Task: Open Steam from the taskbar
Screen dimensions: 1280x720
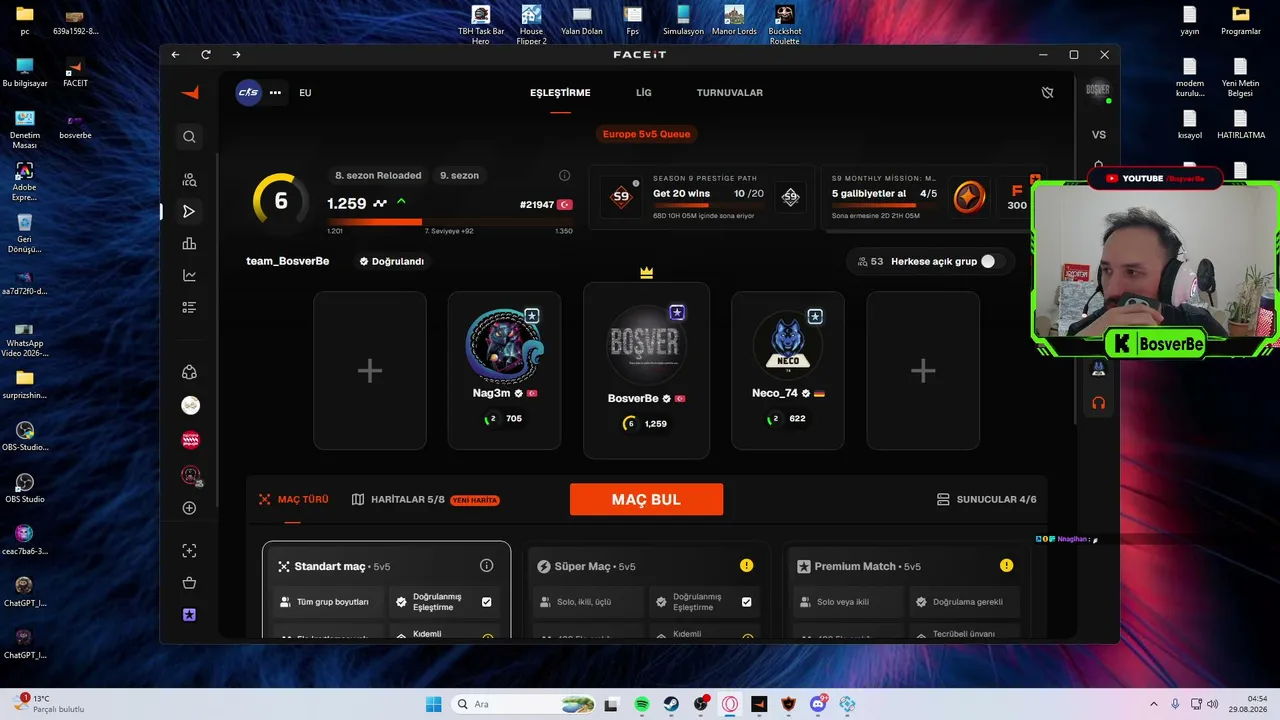Action: 671,704
